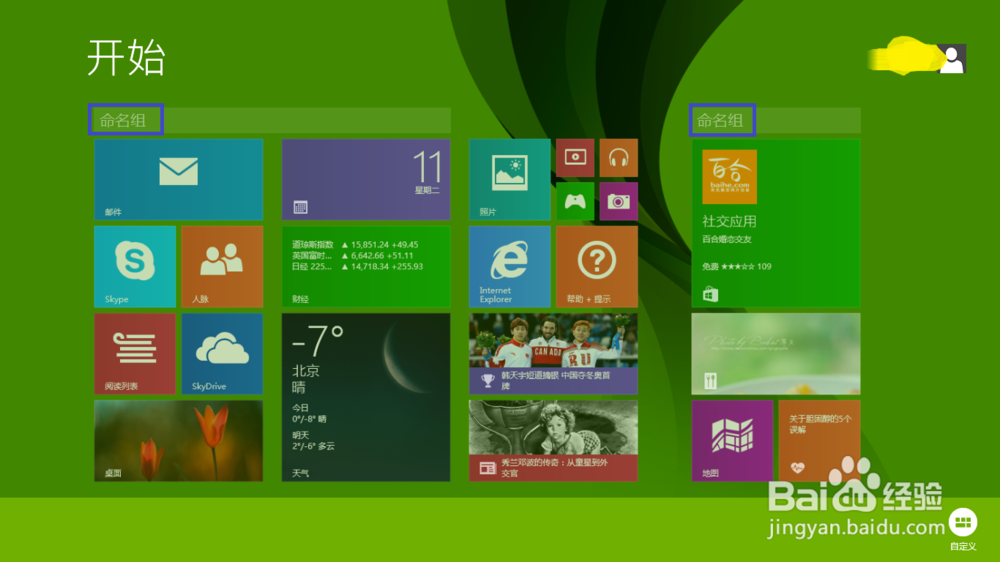Open the News tile with black-and-white photo
Image resolution: width=1000 pixels, height=562 pixels.
point(554,441)
